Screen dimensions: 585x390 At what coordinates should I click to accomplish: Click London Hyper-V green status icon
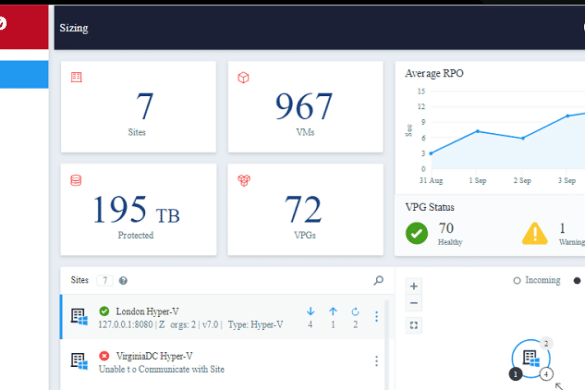tap(104, 311)
